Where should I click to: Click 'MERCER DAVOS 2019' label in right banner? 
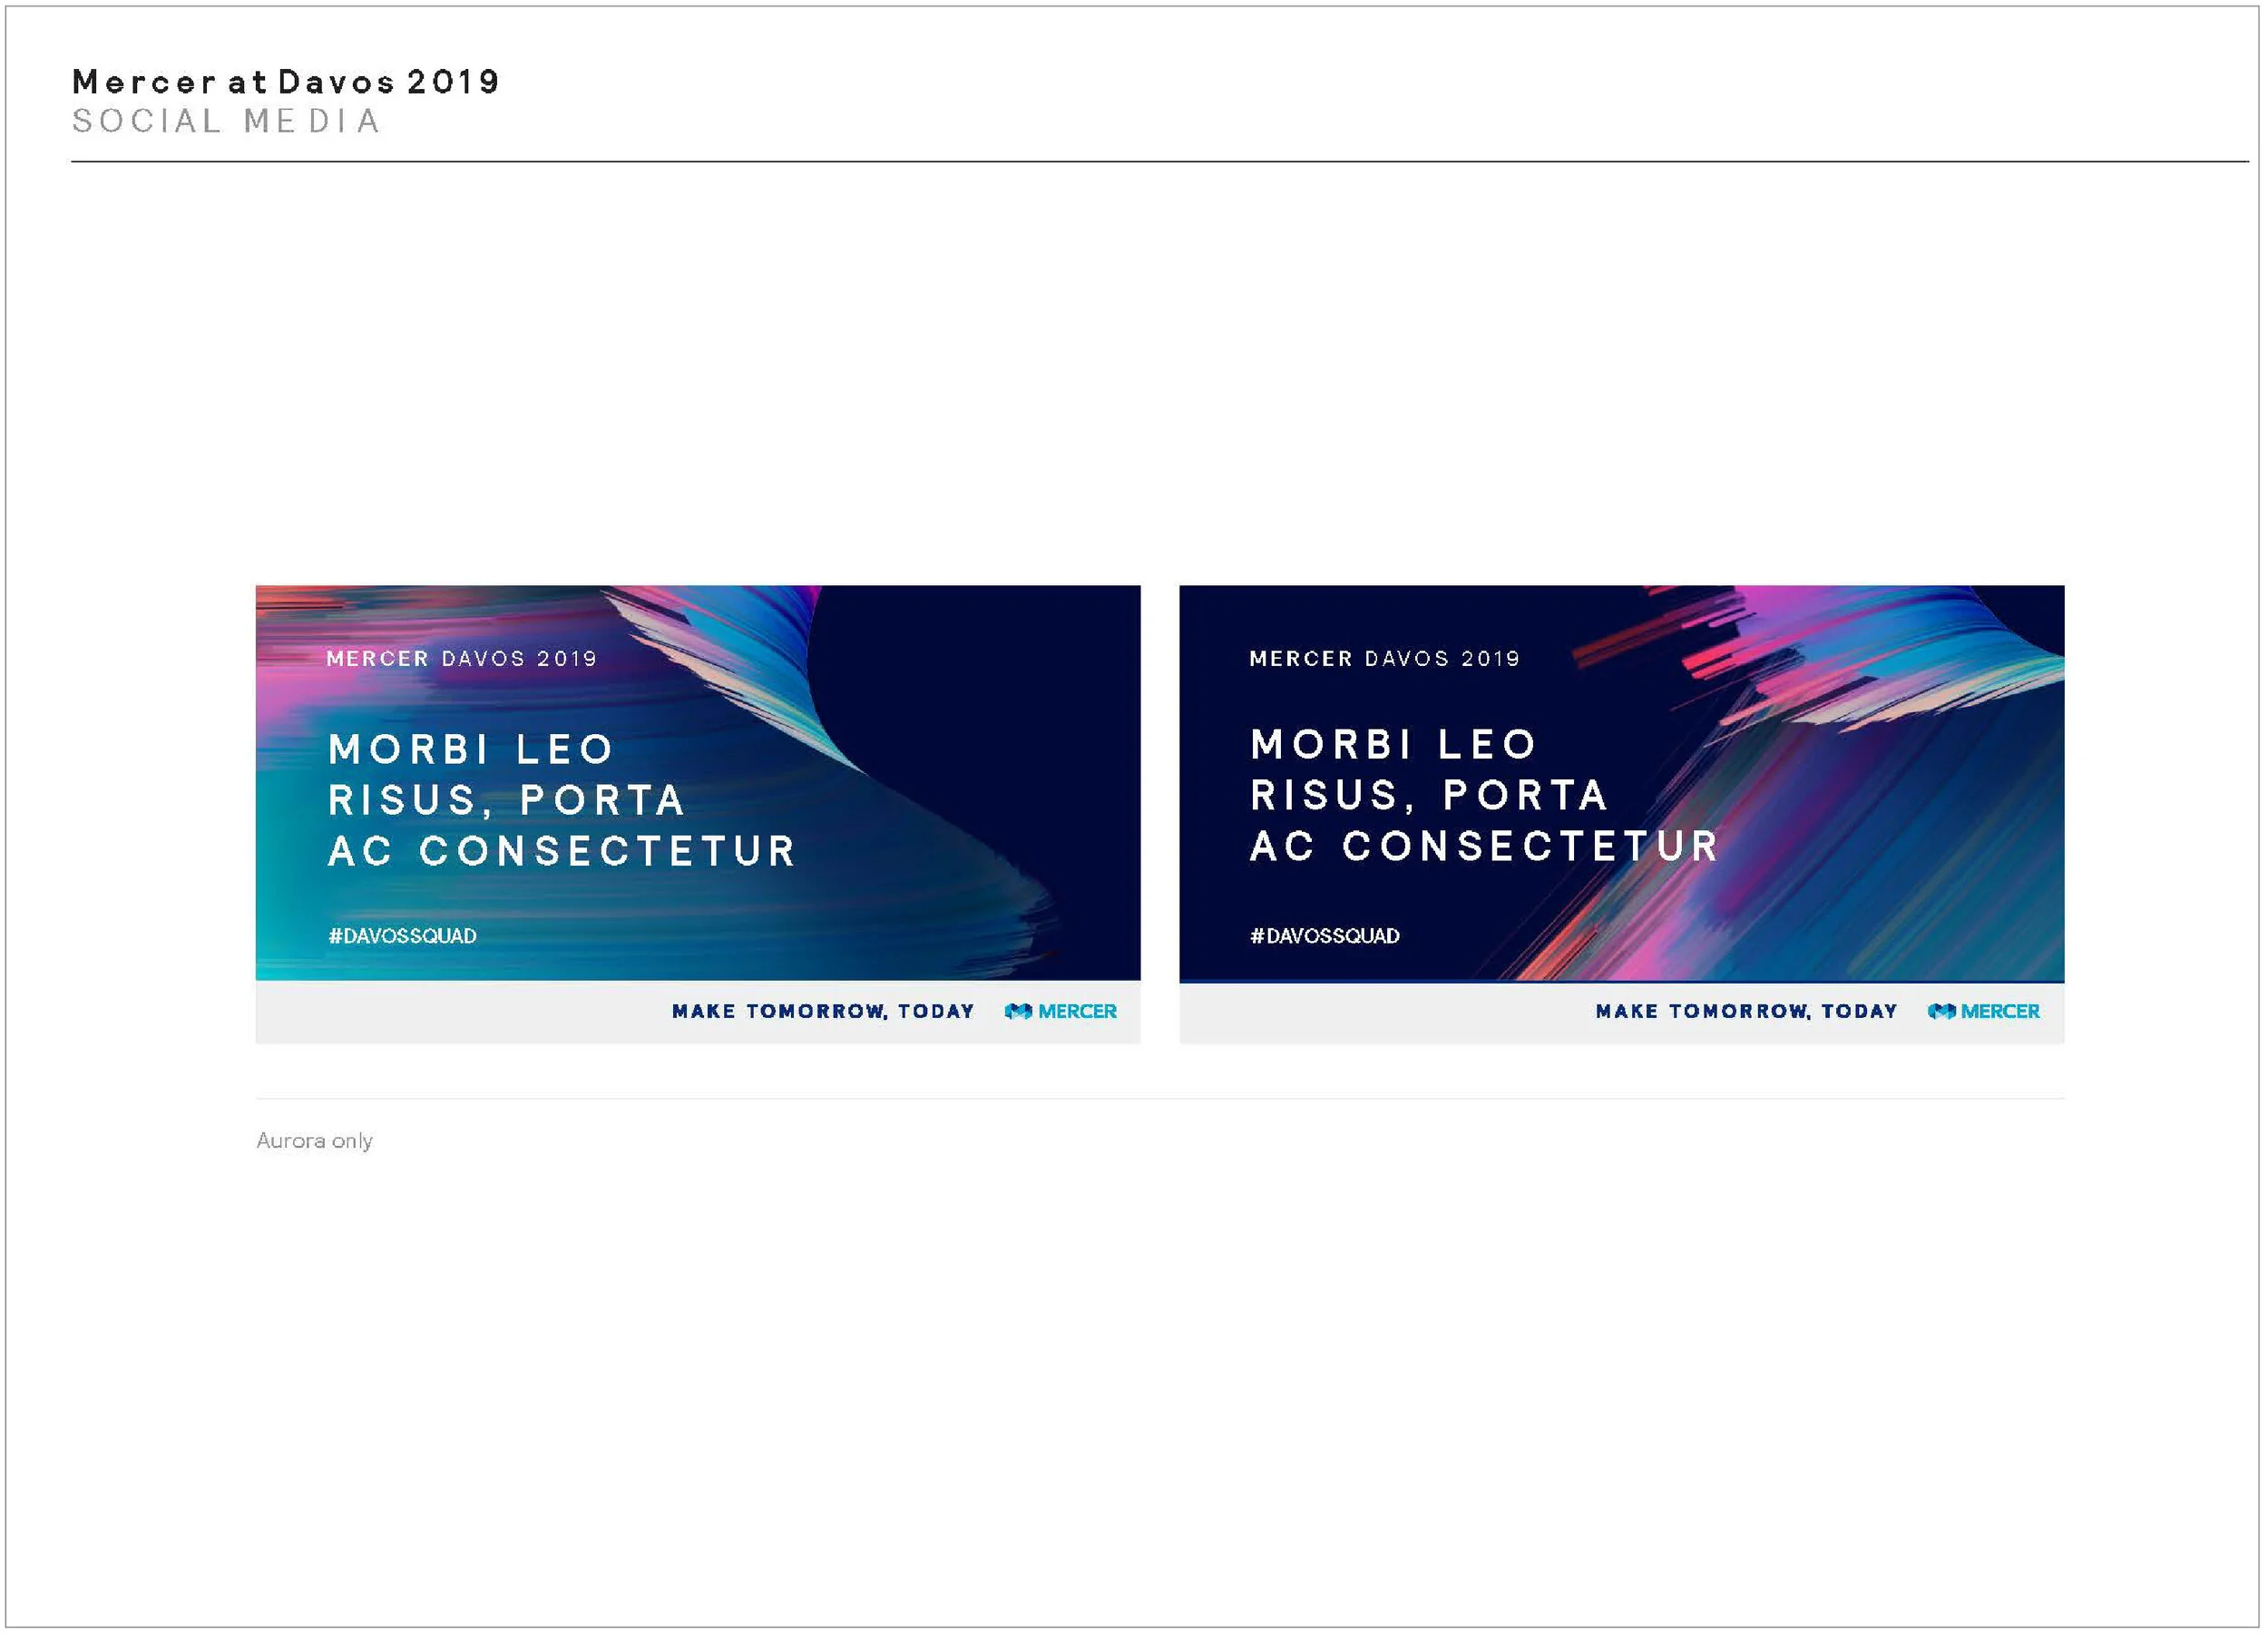[1384, 658]
